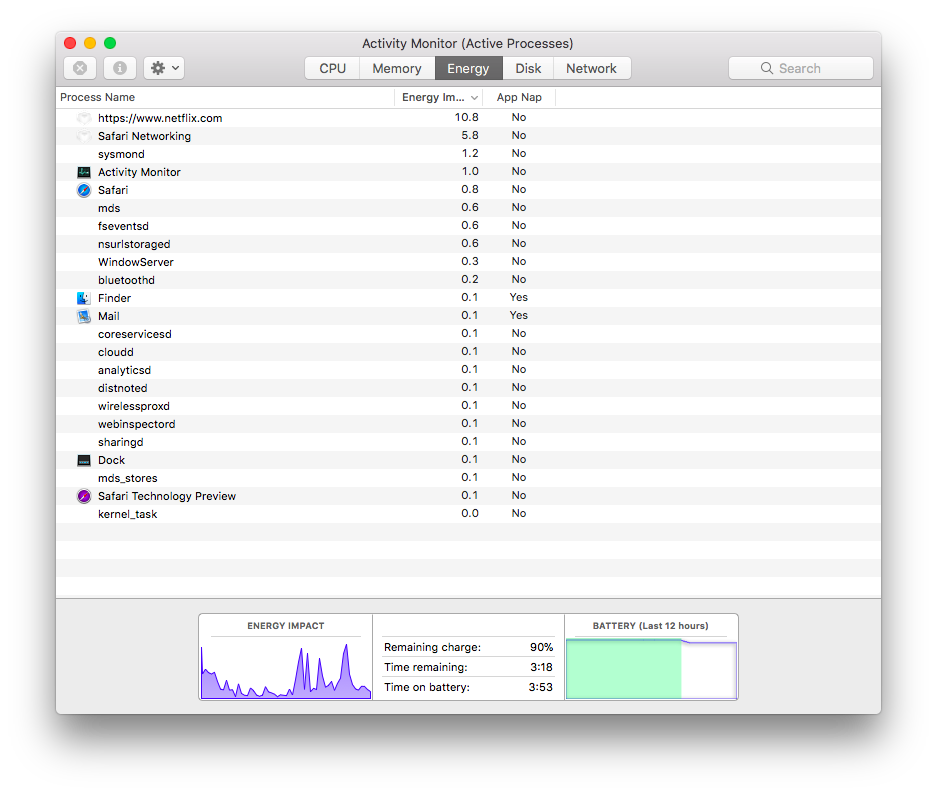Viewport: 937px width, 794px height.
Task: Click into the Search field
Action: point(801,68)
